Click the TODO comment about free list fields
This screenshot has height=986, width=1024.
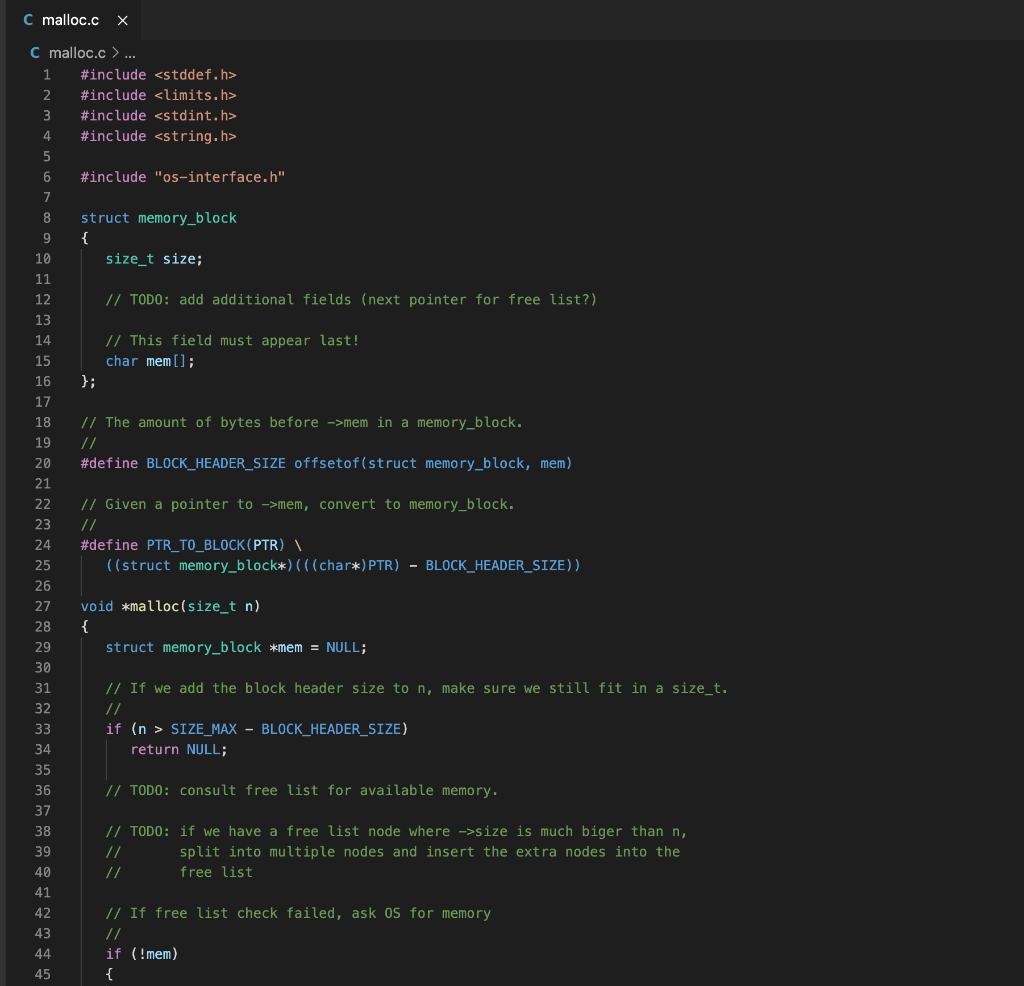tap(350, 299)
